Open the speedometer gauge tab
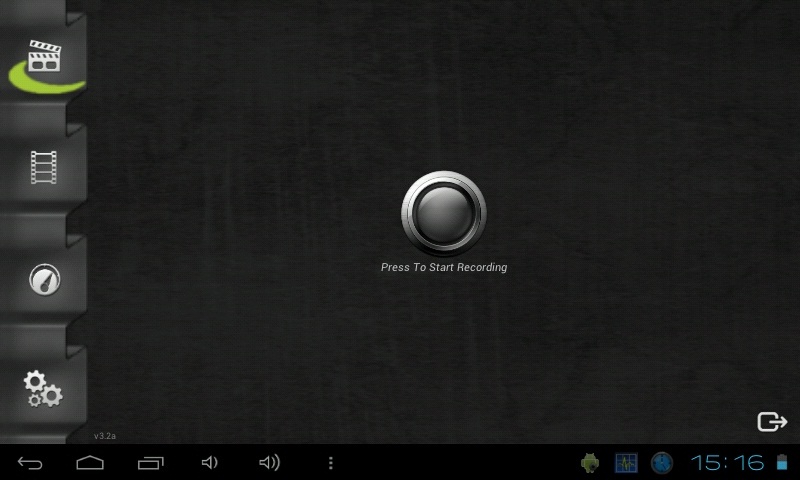 coord(44,279)
